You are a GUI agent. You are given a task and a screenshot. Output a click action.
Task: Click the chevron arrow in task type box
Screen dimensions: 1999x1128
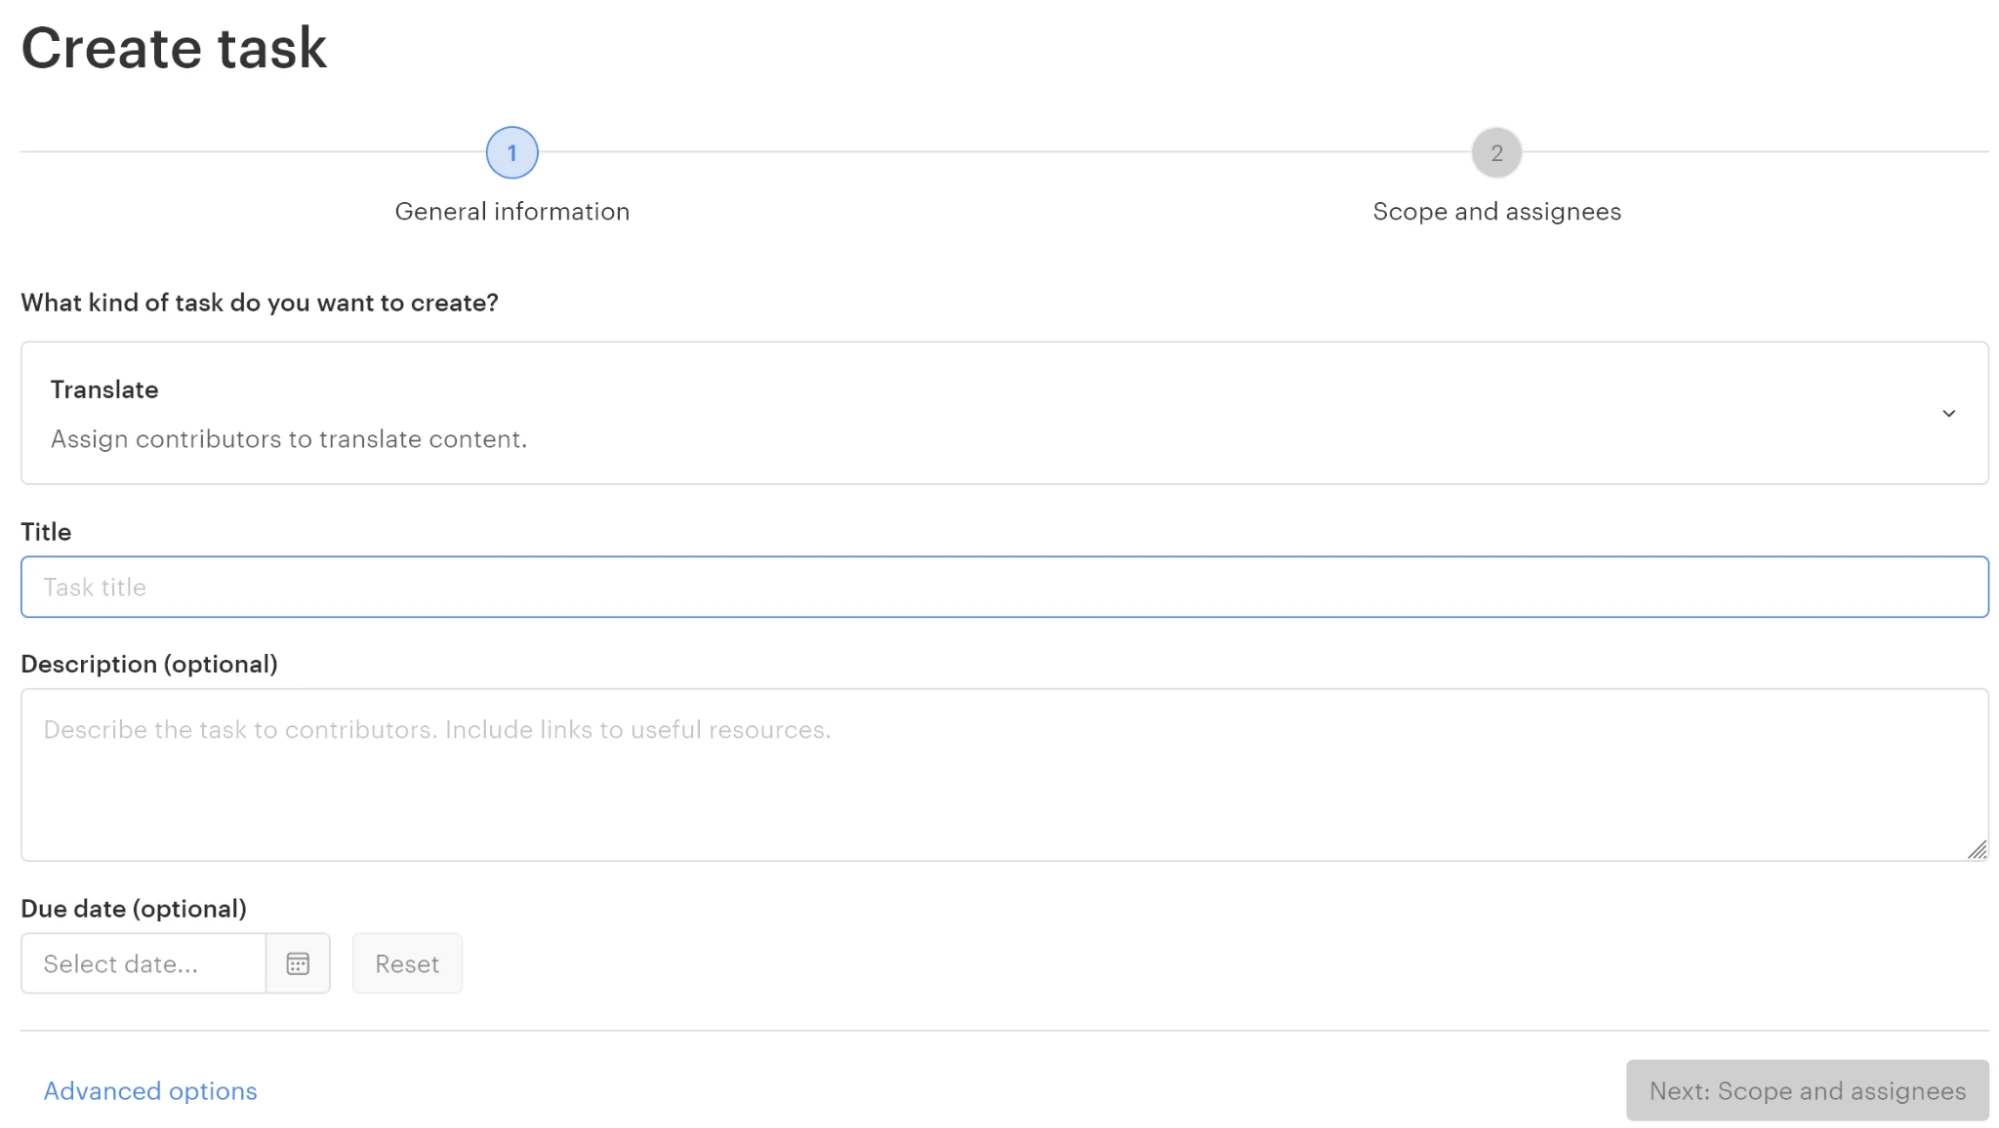pyautogui.click(x=1948, y=413)
